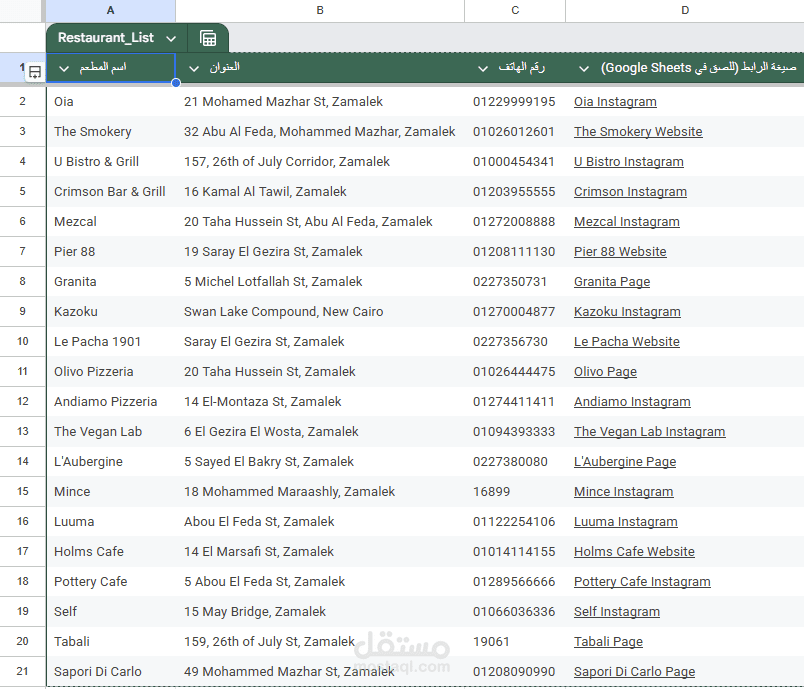This screenshot has width=804, height=689.
Task: Click address 6 El Gezira El Wosta, Zamalek
Action: 271,432
